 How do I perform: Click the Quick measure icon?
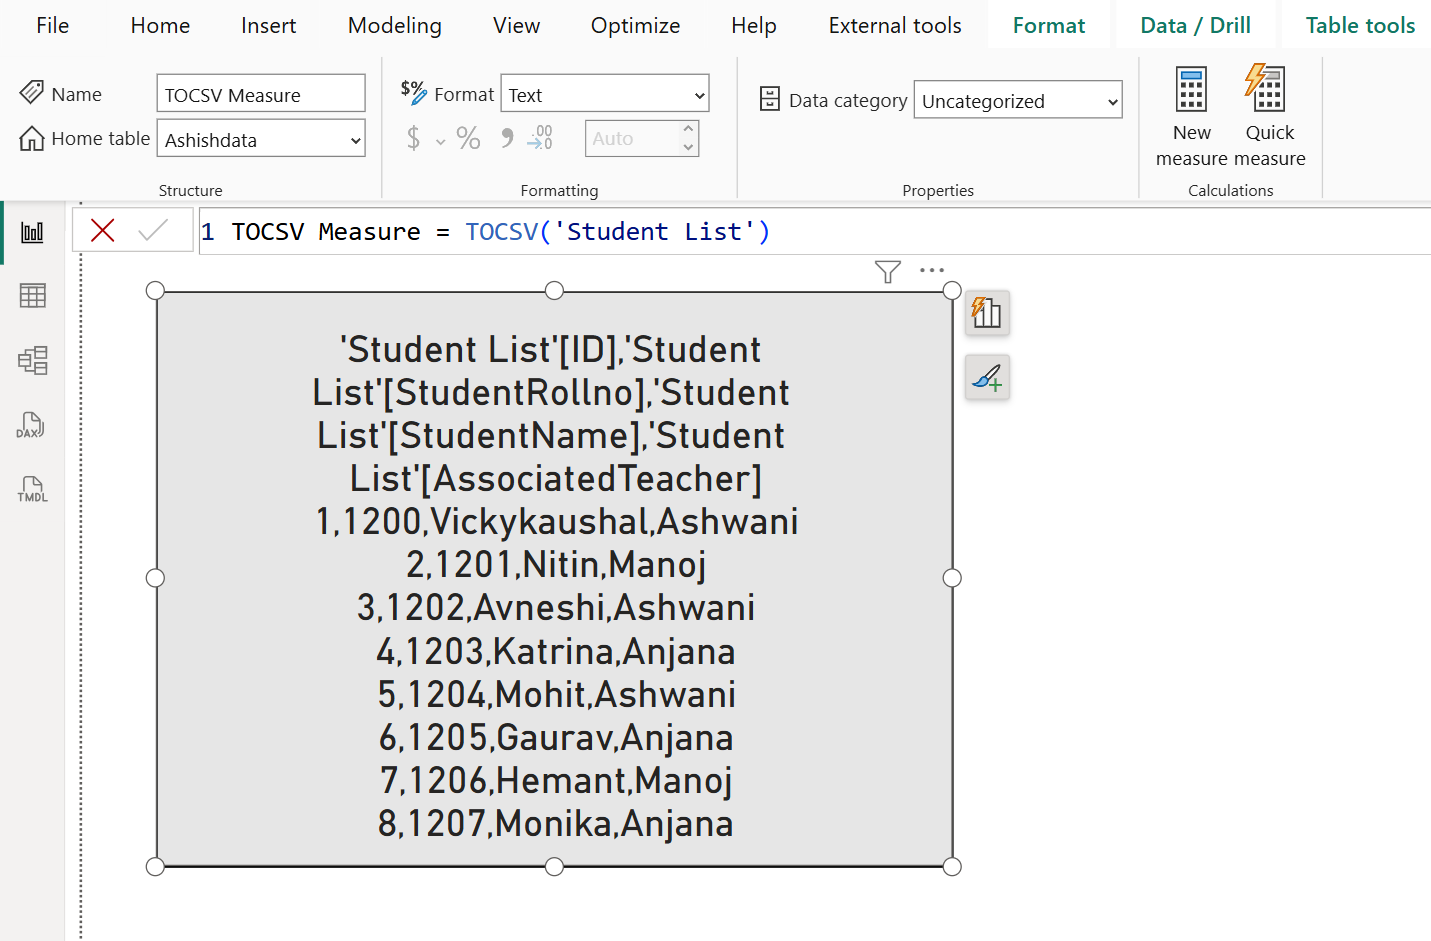(1268, 90)
